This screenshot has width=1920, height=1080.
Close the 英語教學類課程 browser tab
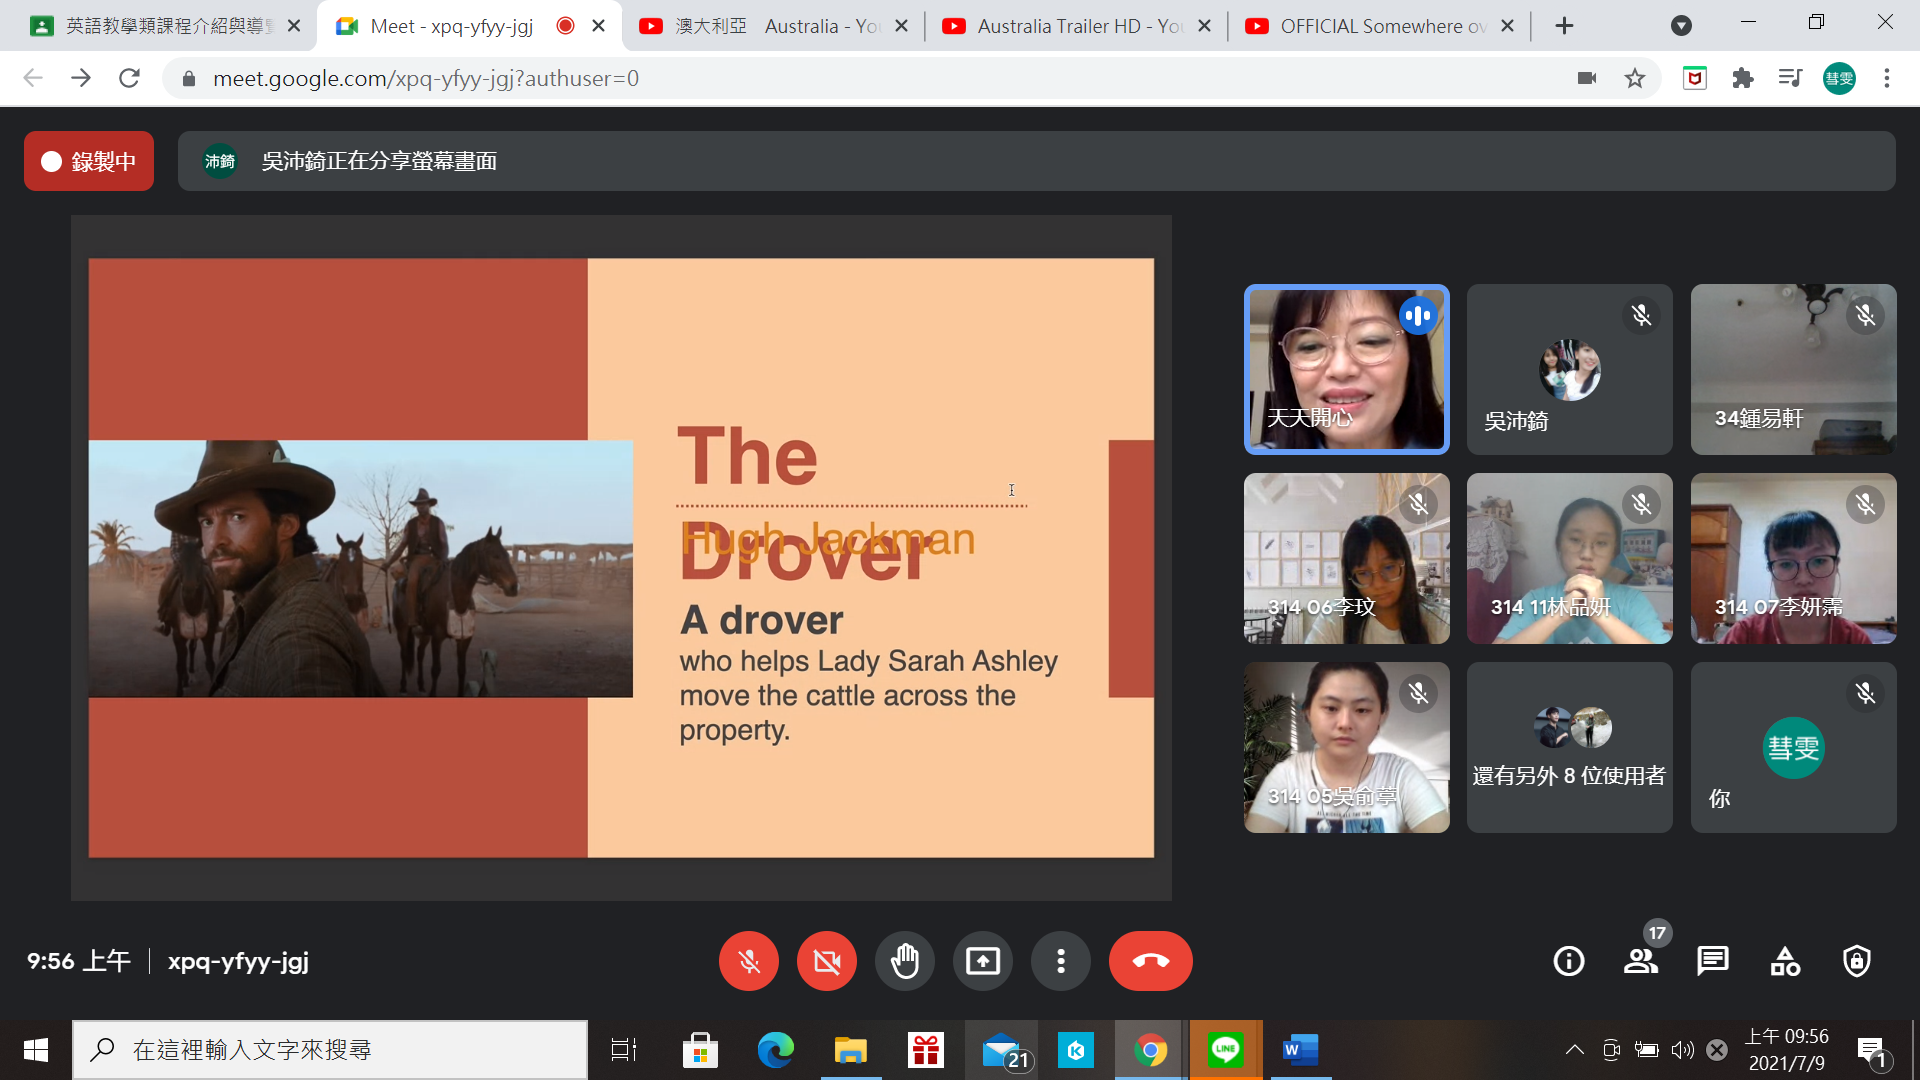pos(294,26)
